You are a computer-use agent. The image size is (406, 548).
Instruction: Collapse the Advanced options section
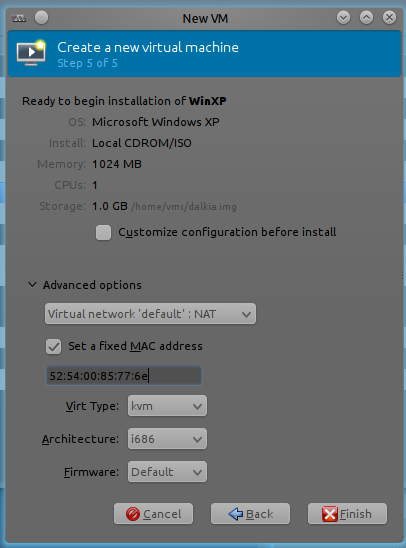pos(32,285)
